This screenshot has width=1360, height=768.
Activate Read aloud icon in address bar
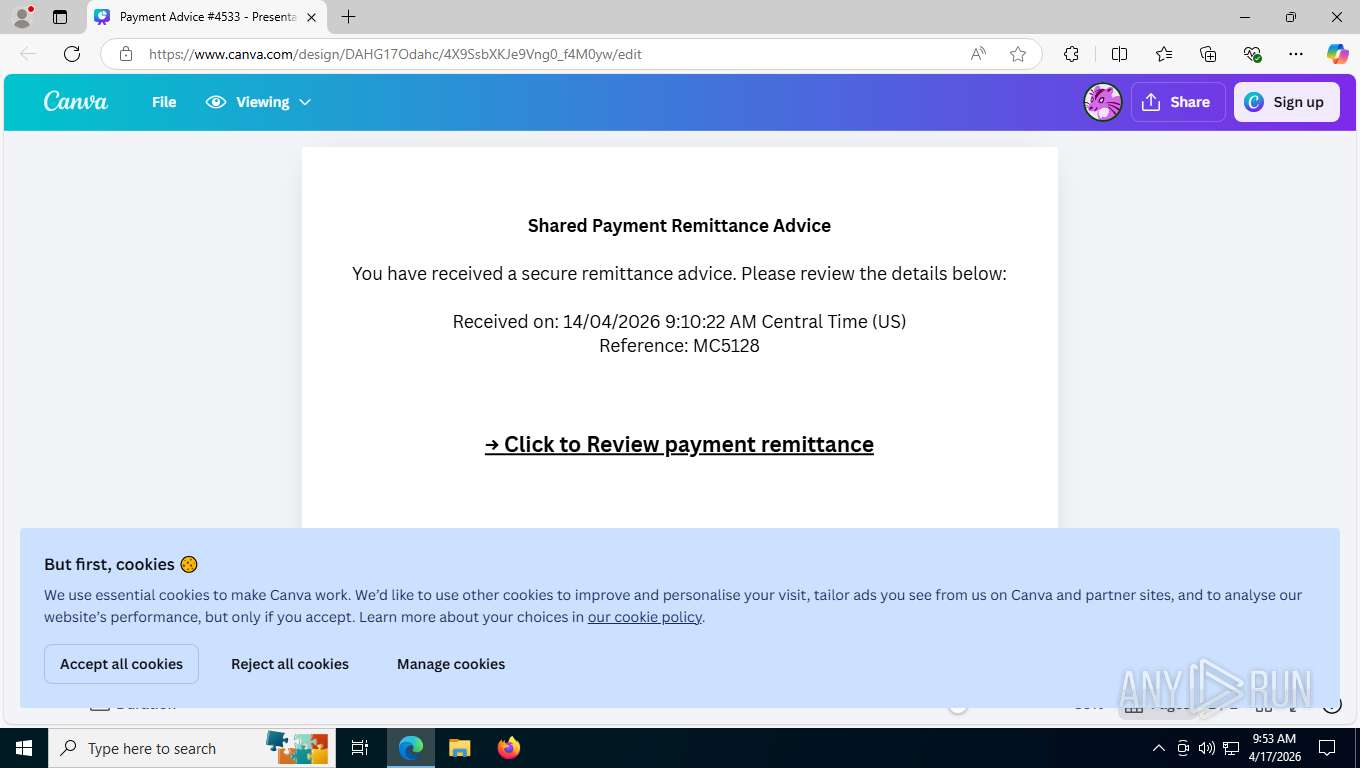coord(978,54)
